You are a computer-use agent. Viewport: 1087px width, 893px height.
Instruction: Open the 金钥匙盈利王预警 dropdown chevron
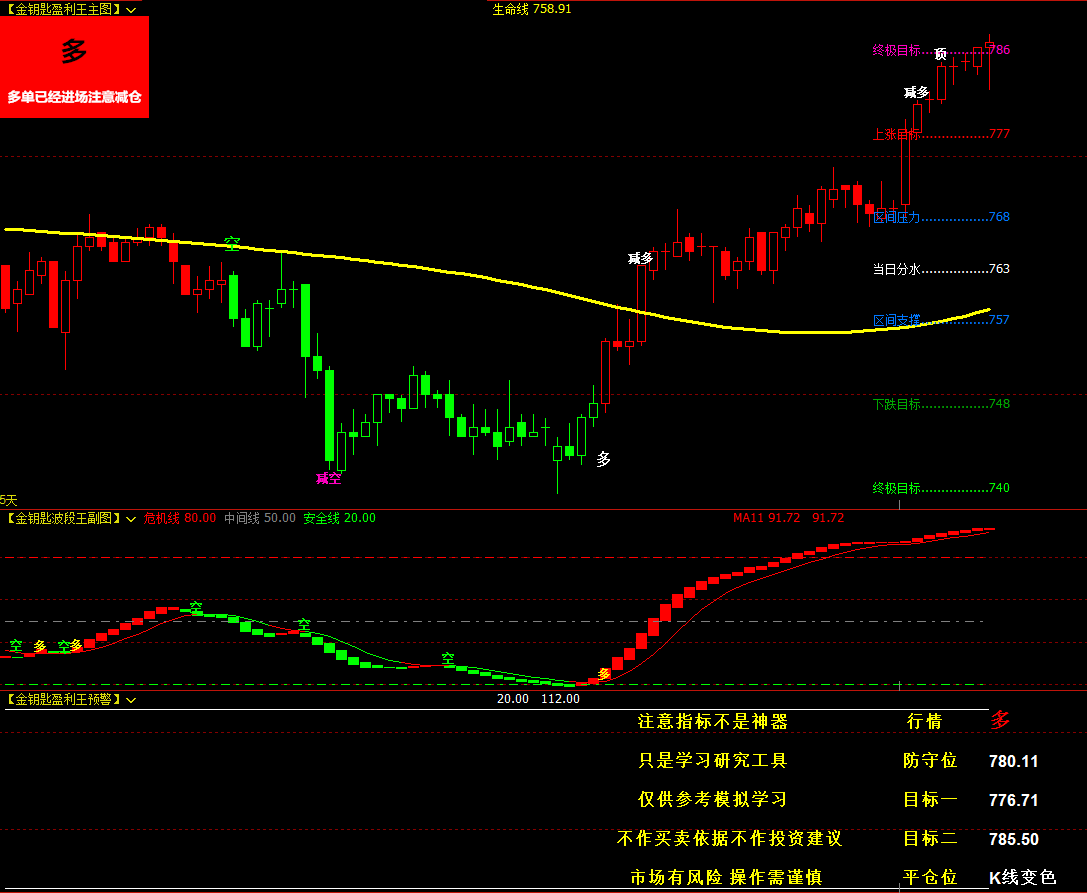[x=131, y=700]
